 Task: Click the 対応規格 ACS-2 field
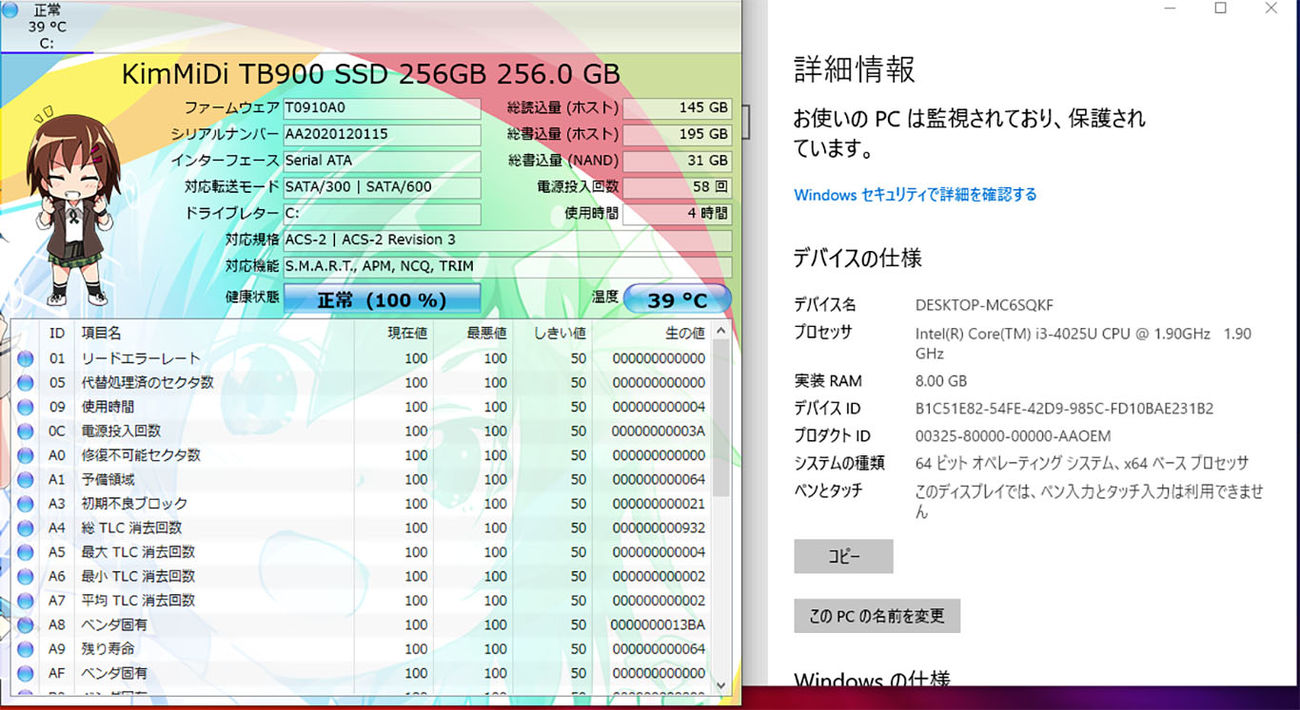pyautogui.click(x=507, y=240)
